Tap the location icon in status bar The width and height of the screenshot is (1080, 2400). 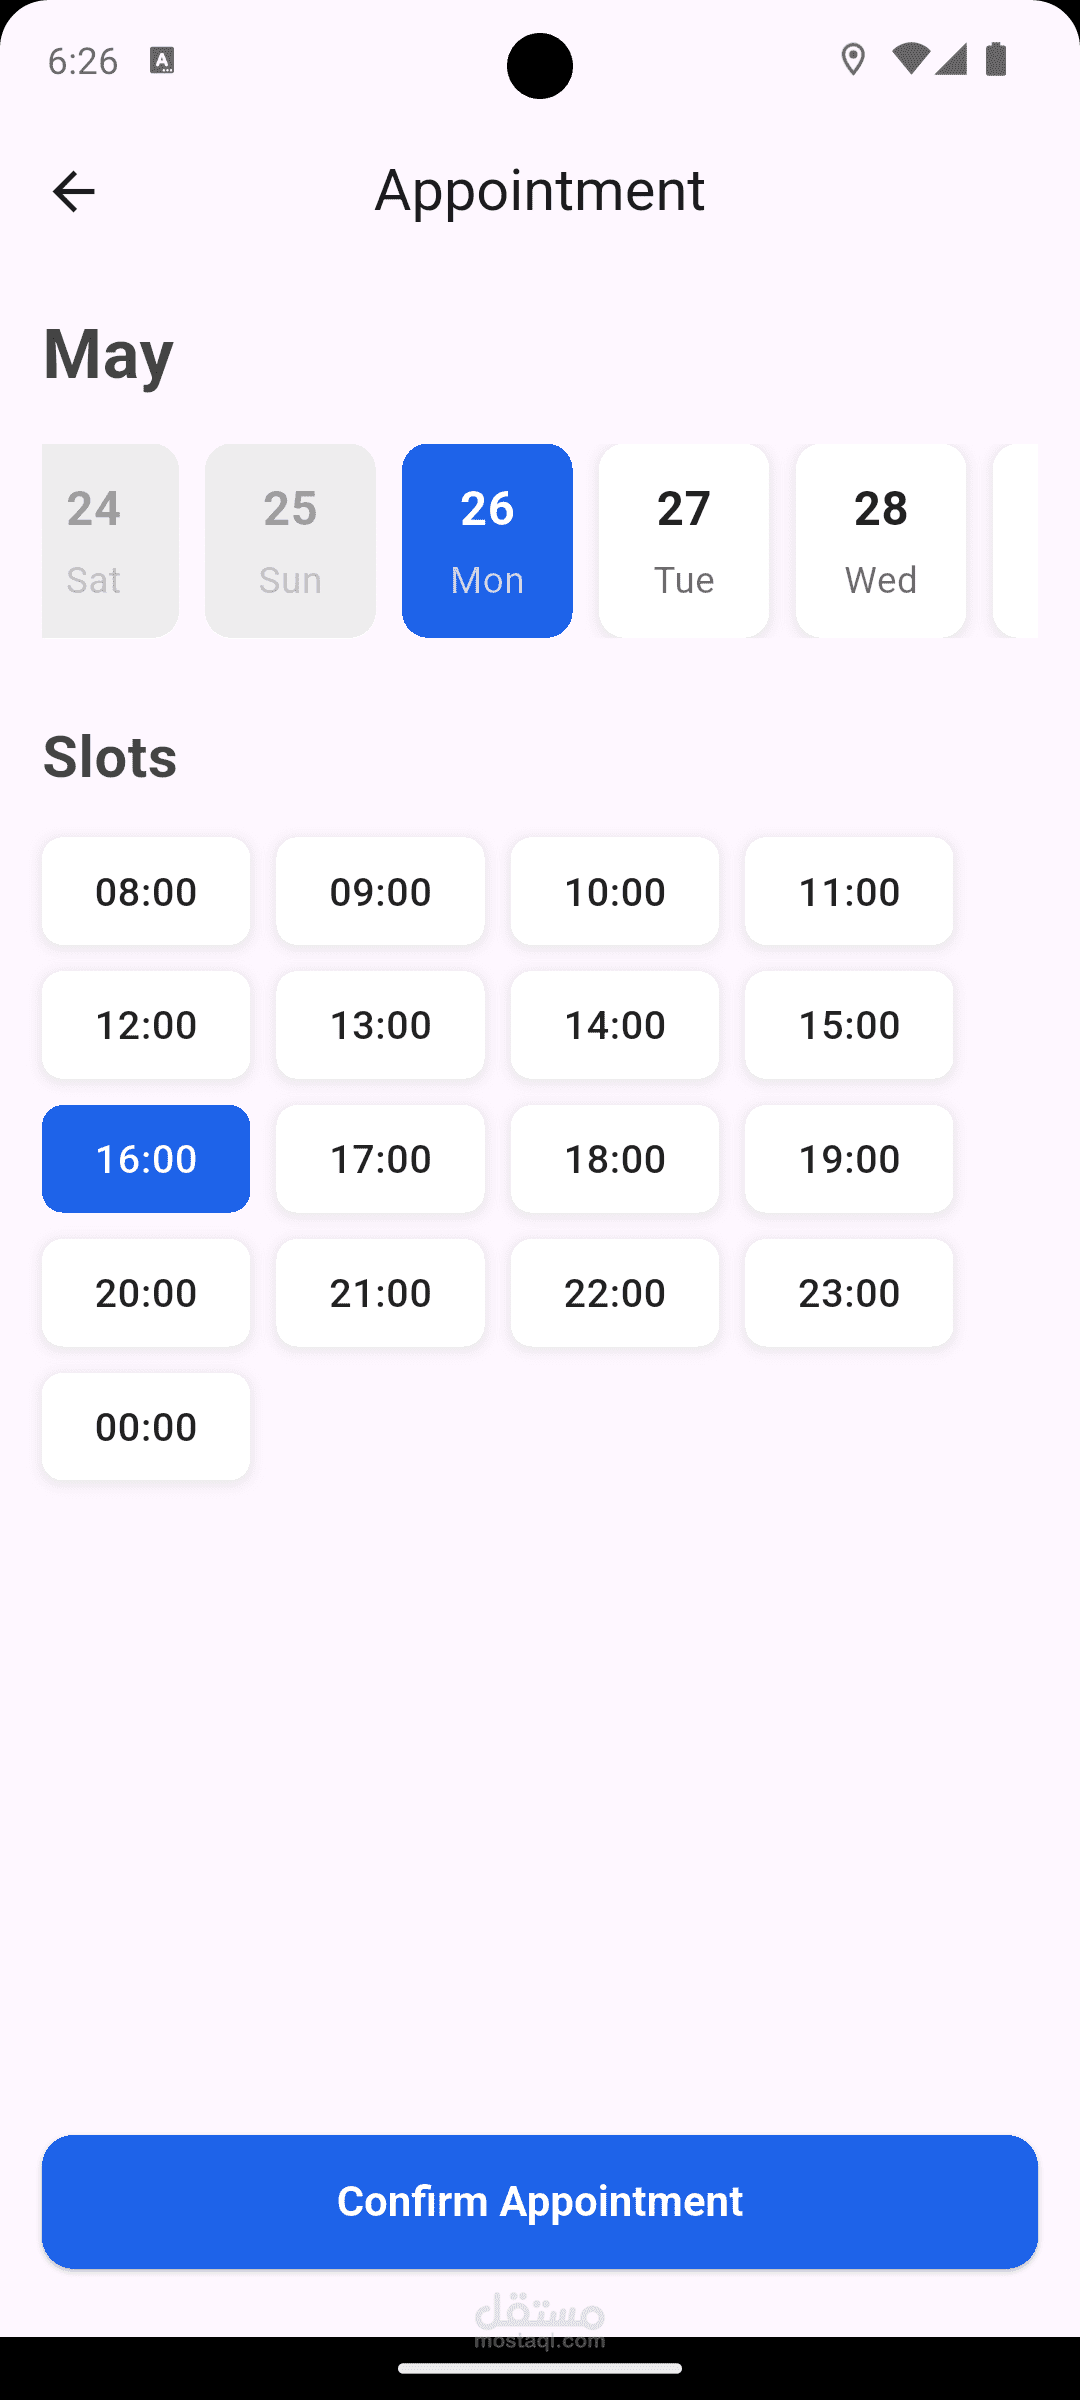coord(853,60)
